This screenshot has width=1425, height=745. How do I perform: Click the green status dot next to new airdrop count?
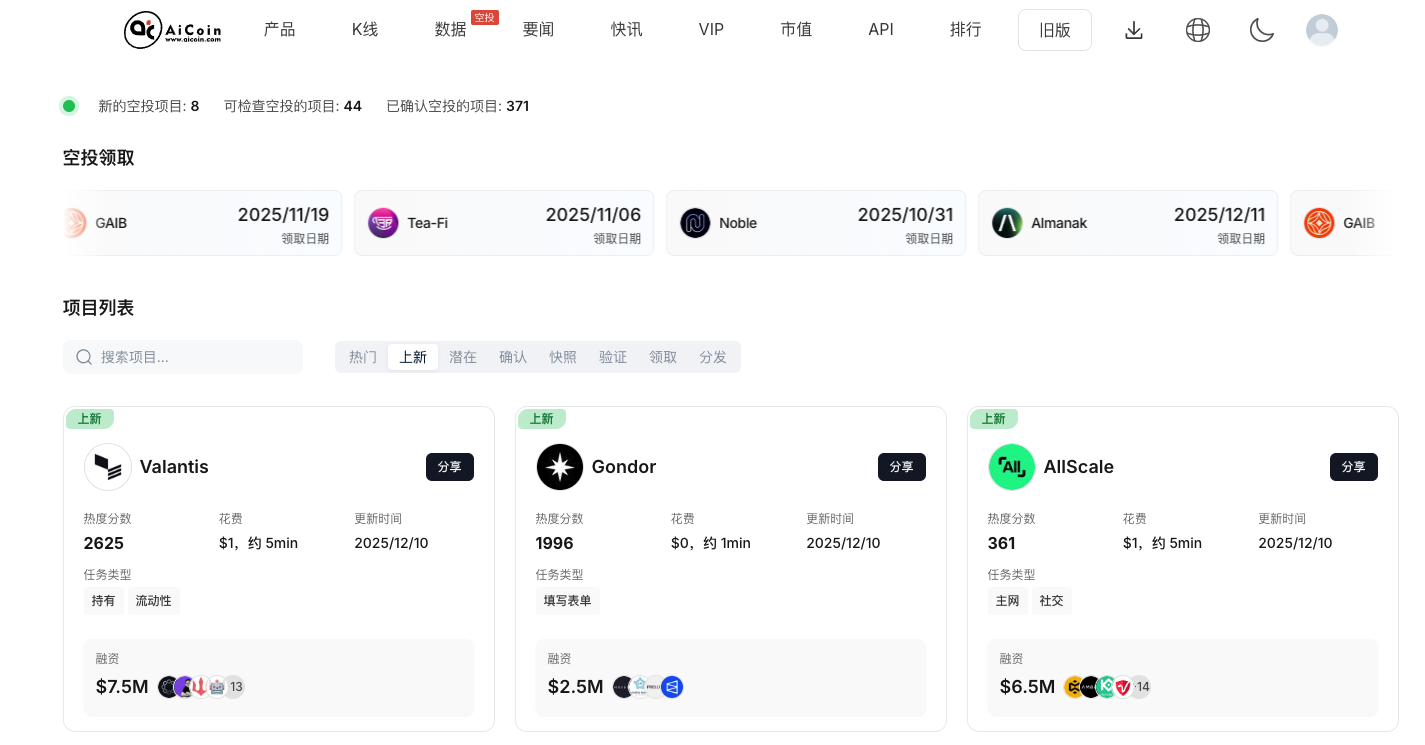point(68,105)
